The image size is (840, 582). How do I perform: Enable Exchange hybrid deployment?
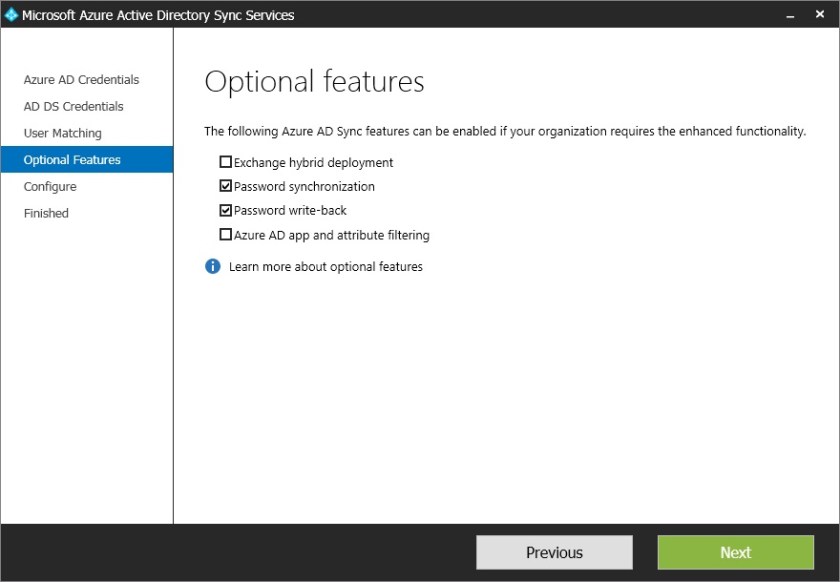(x=227, y=162)
